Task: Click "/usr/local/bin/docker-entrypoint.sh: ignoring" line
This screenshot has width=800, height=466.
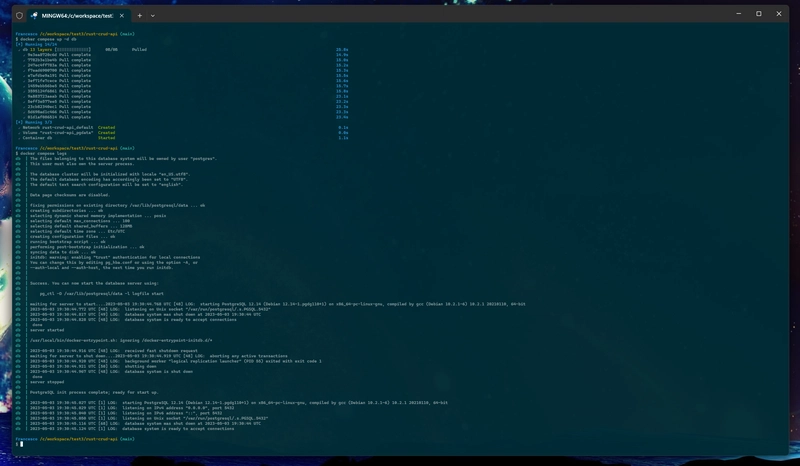Action: (121, 340)
